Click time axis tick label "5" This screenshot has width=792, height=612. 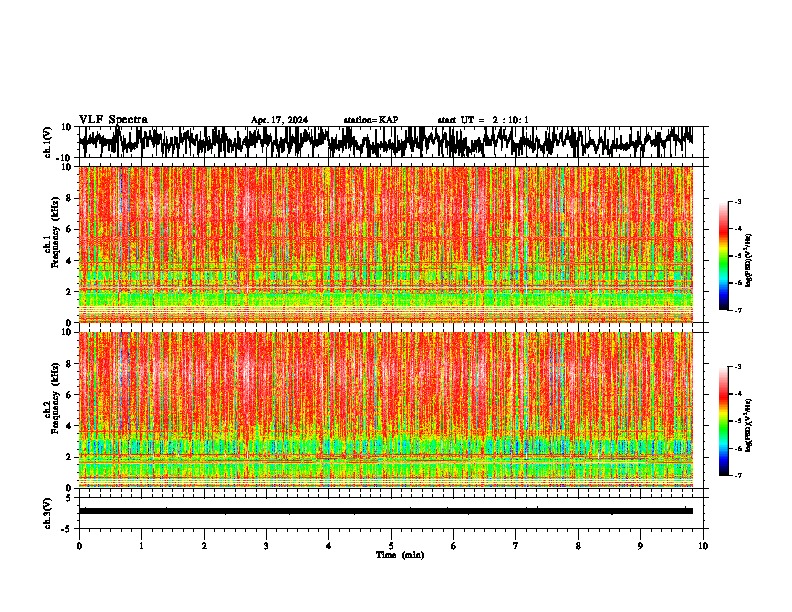[391, 546]
